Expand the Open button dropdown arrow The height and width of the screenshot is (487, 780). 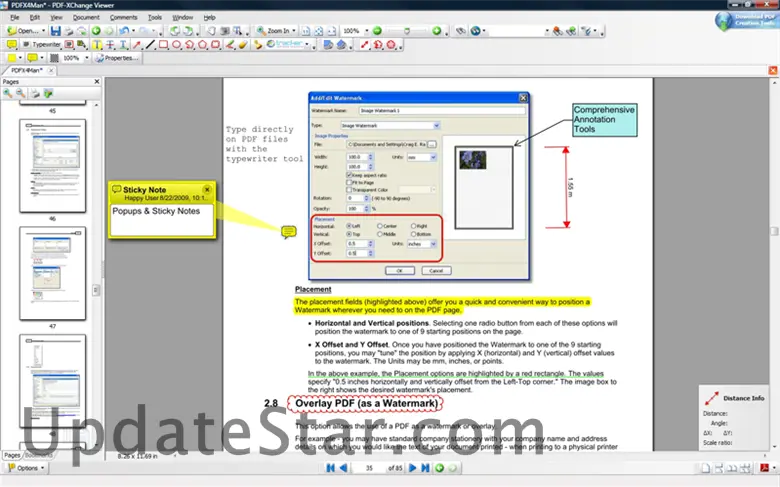click(43, 31)
